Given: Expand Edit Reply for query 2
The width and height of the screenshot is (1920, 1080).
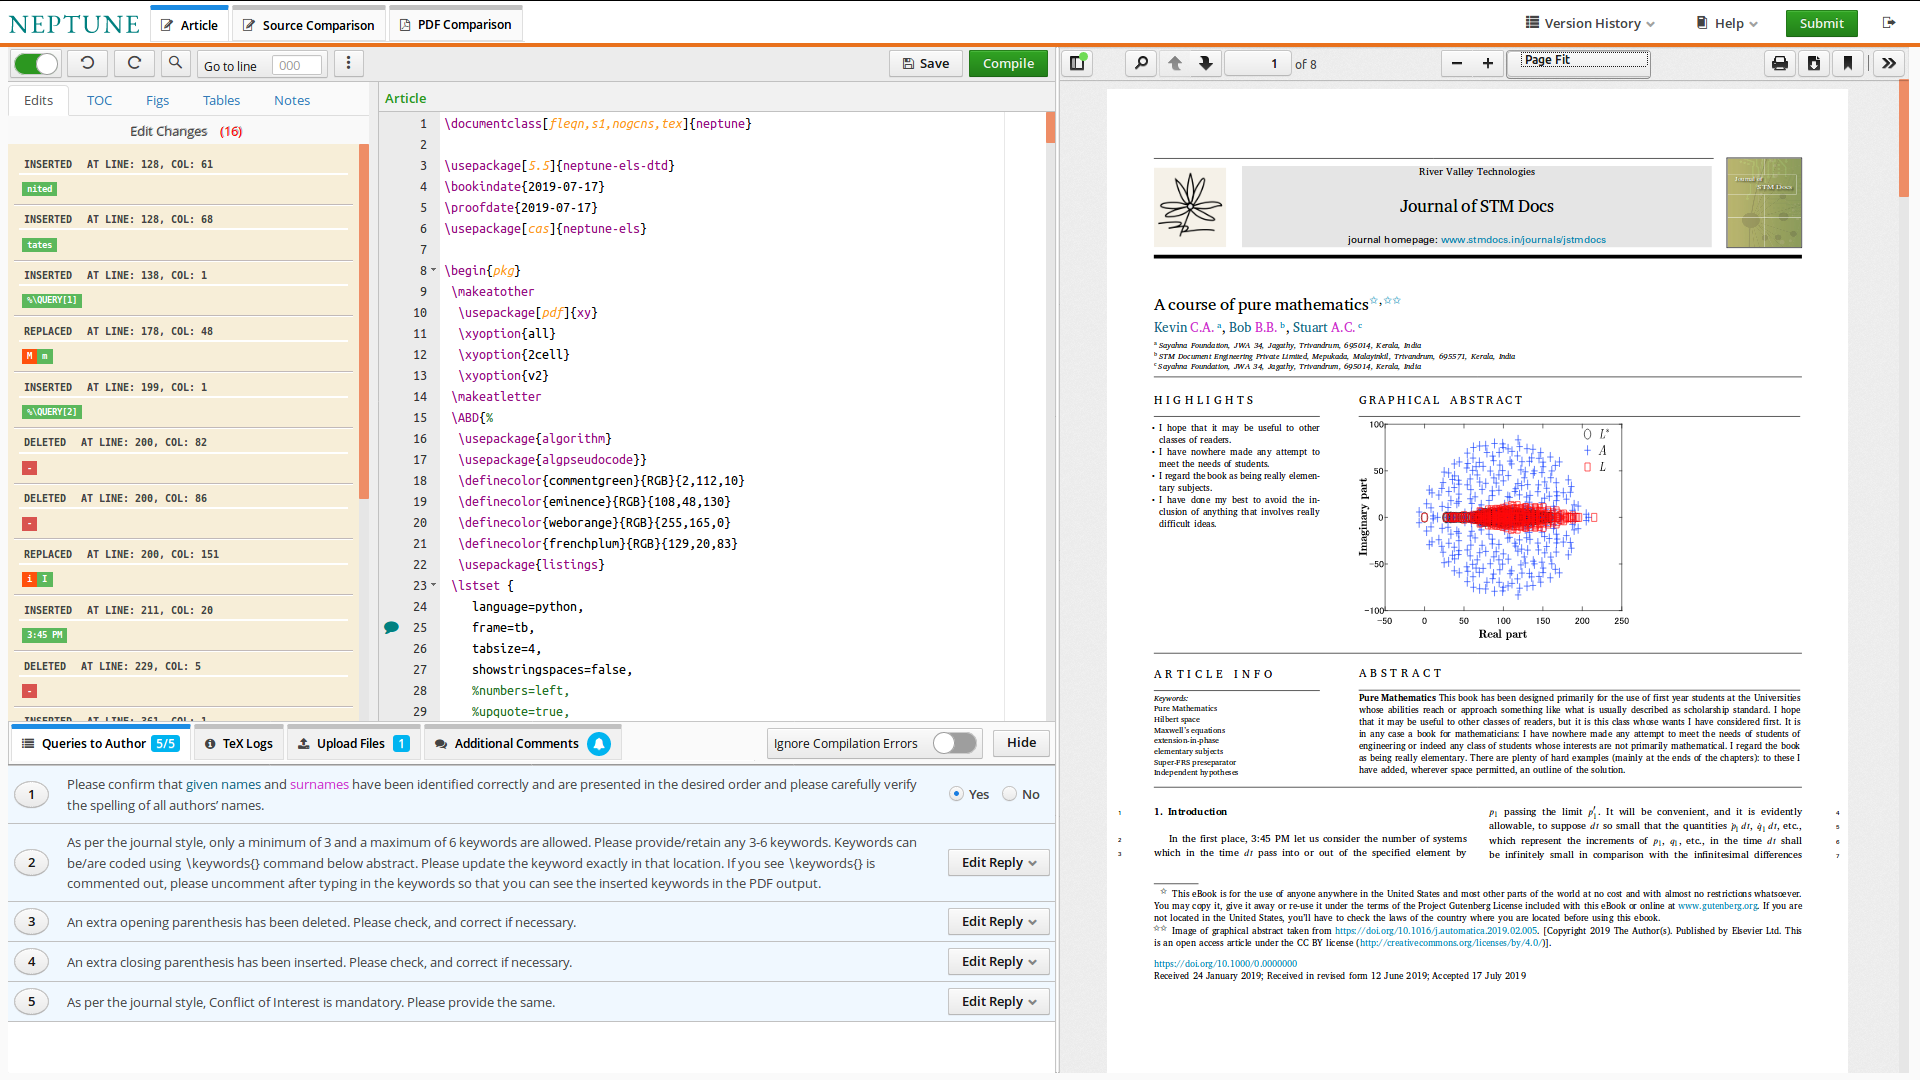Looking at the screenshot, I should coord(998,862).
